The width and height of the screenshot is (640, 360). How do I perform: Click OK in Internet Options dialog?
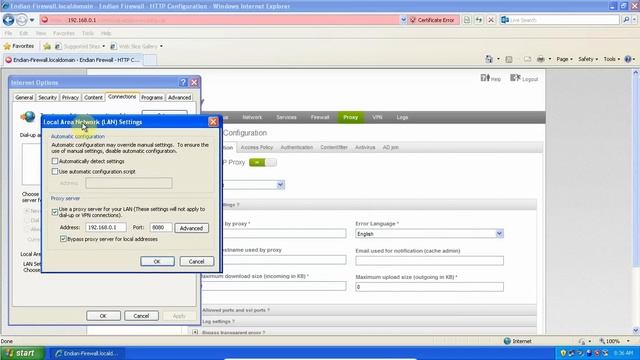point(103,316)
